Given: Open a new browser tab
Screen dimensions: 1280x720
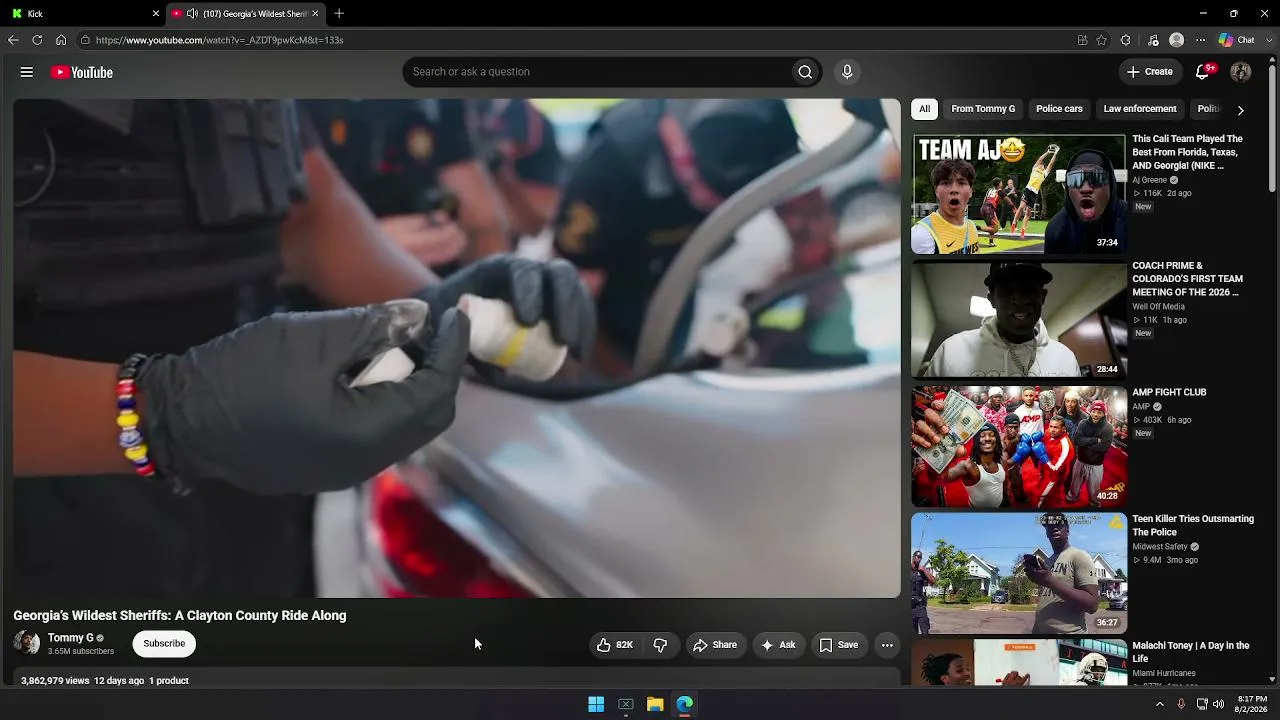Looking at the screenshot, I should (339, 14).
